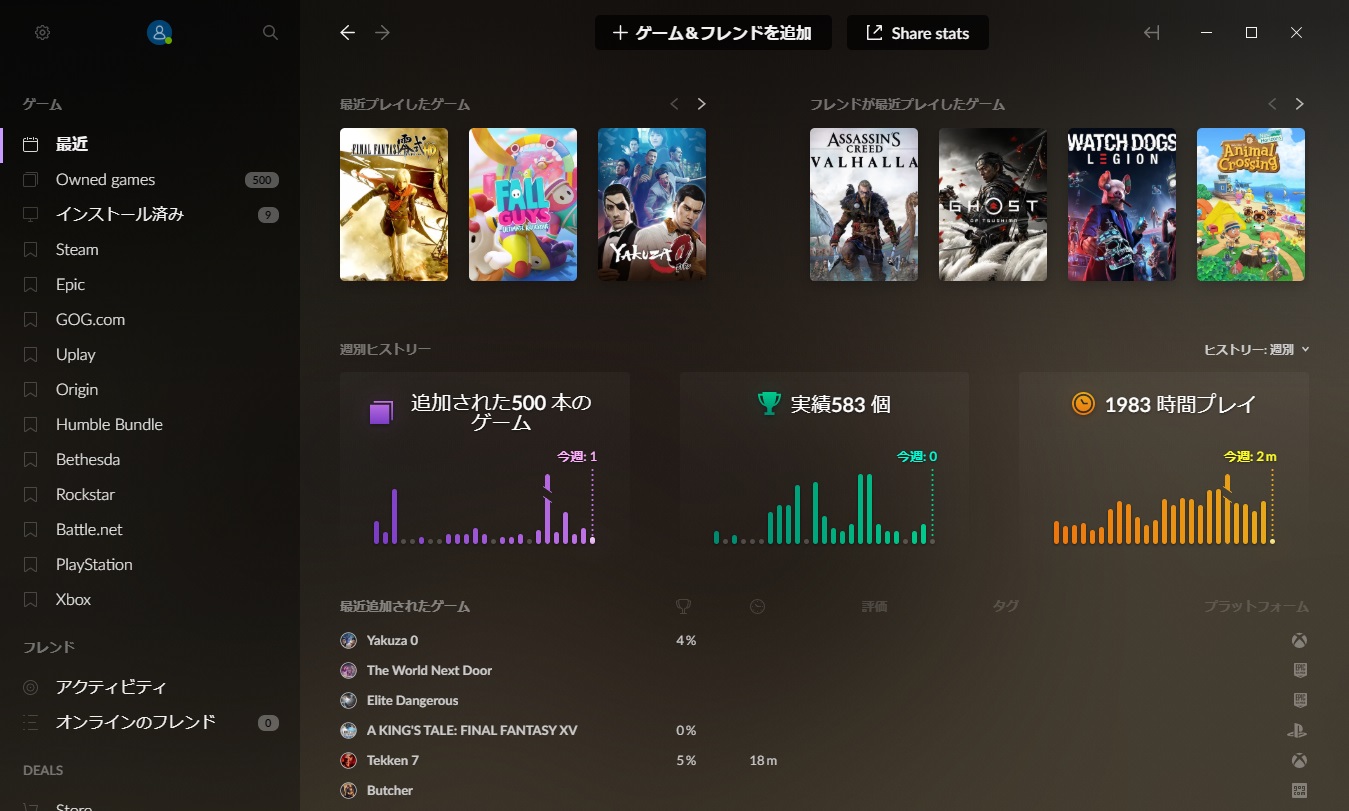Click the Xbox platform icon in Tekken 7 row
Image resolution: width=1349 pixels, height=811 pixels.
1300,760
